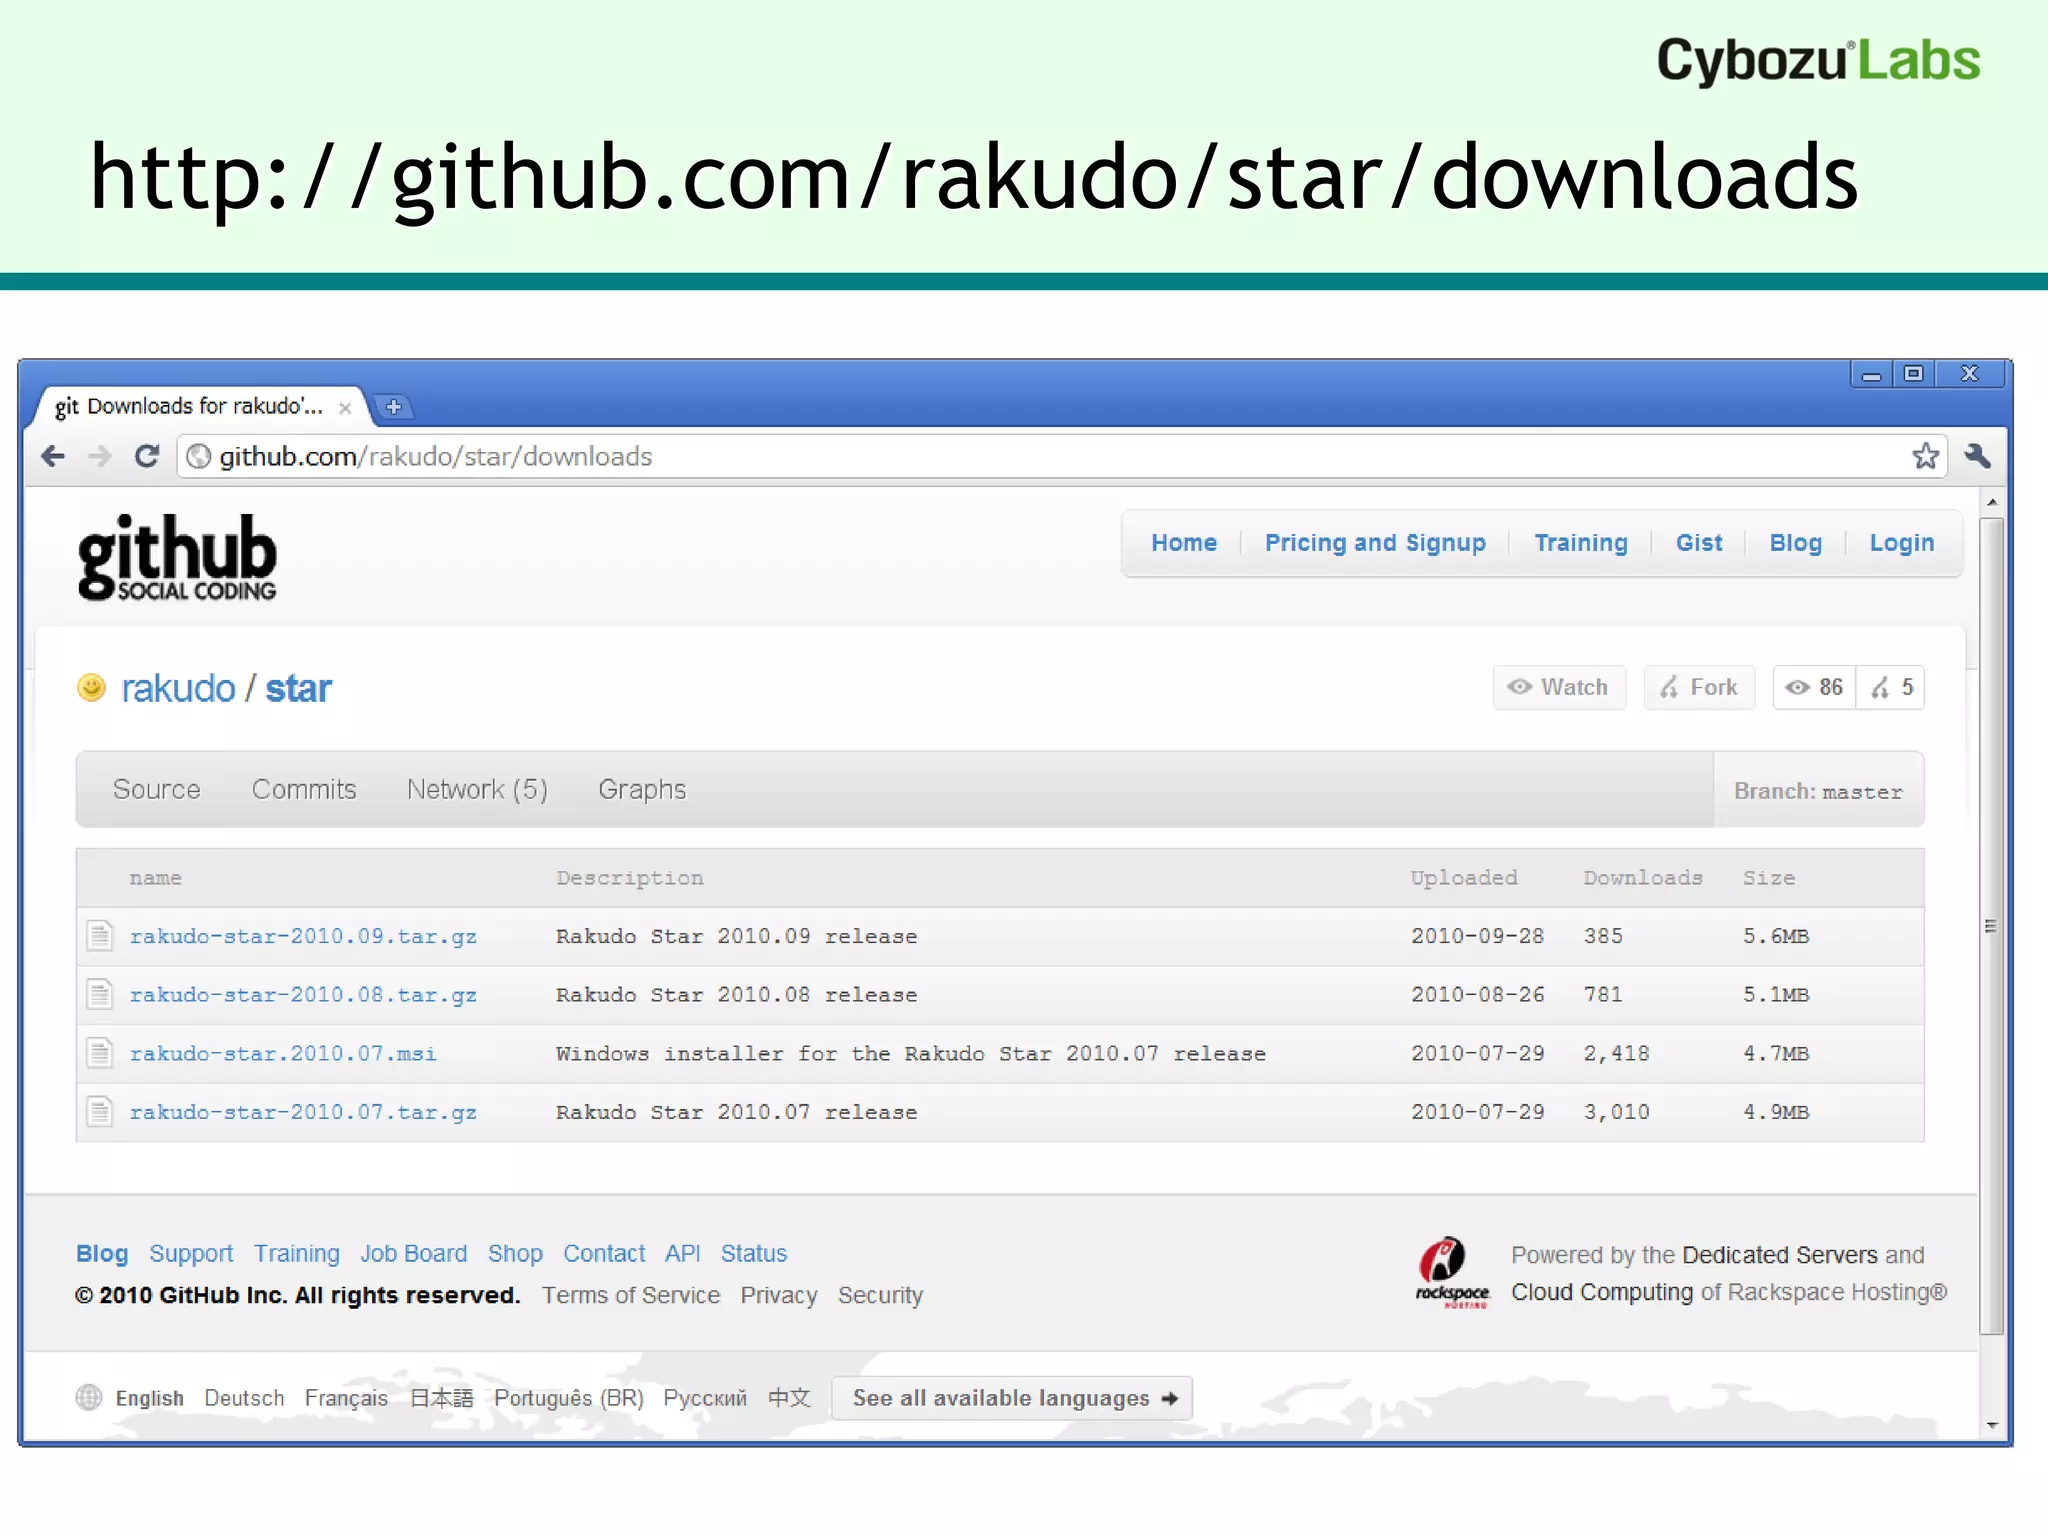2048x1536 pixels.
Task: Open the Shop link
Action: click(x=515, y=1253)
